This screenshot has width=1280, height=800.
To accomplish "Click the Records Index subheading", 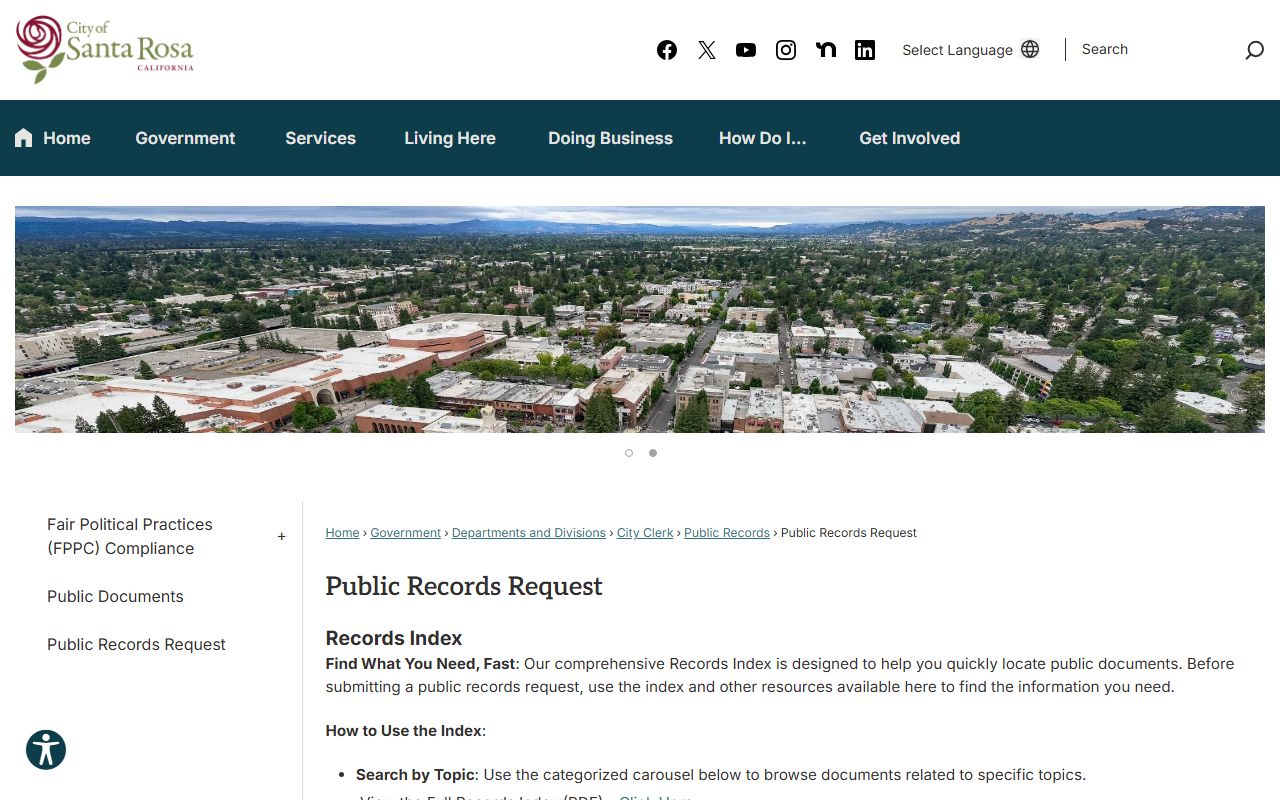I will pos(394,638).
